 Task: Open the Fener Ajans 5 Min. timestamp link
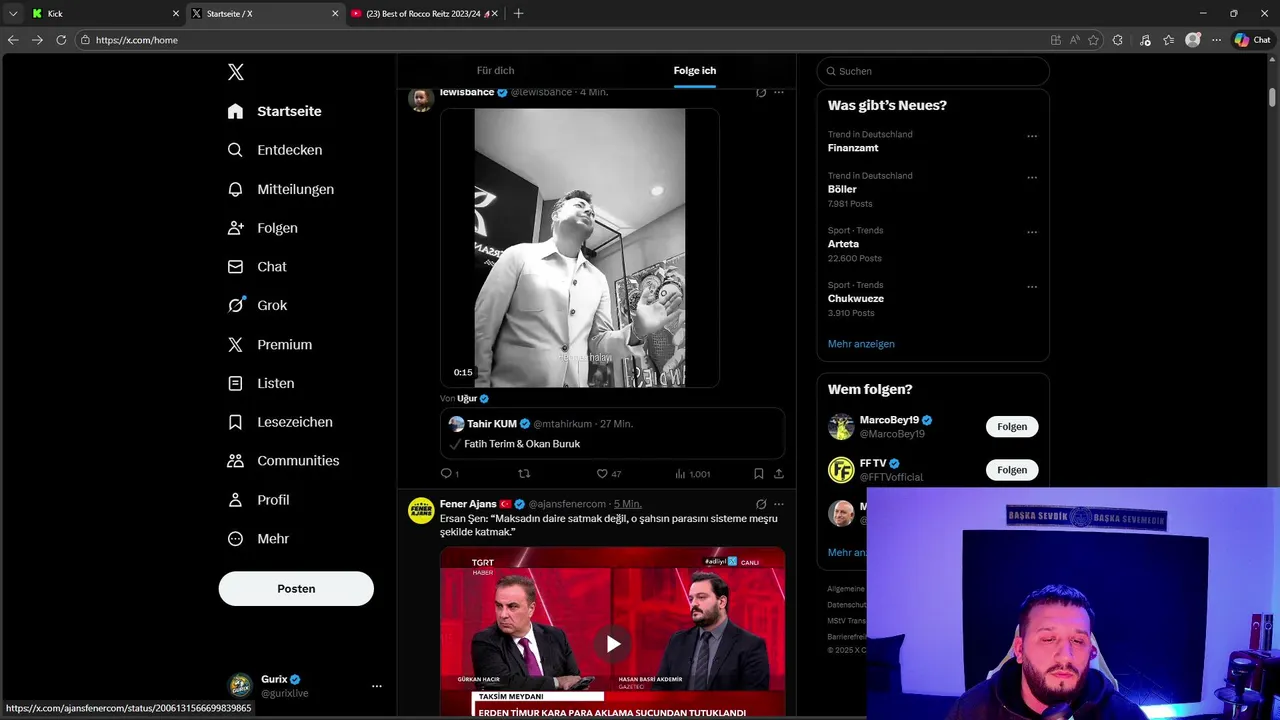click(x=628, y=504)
